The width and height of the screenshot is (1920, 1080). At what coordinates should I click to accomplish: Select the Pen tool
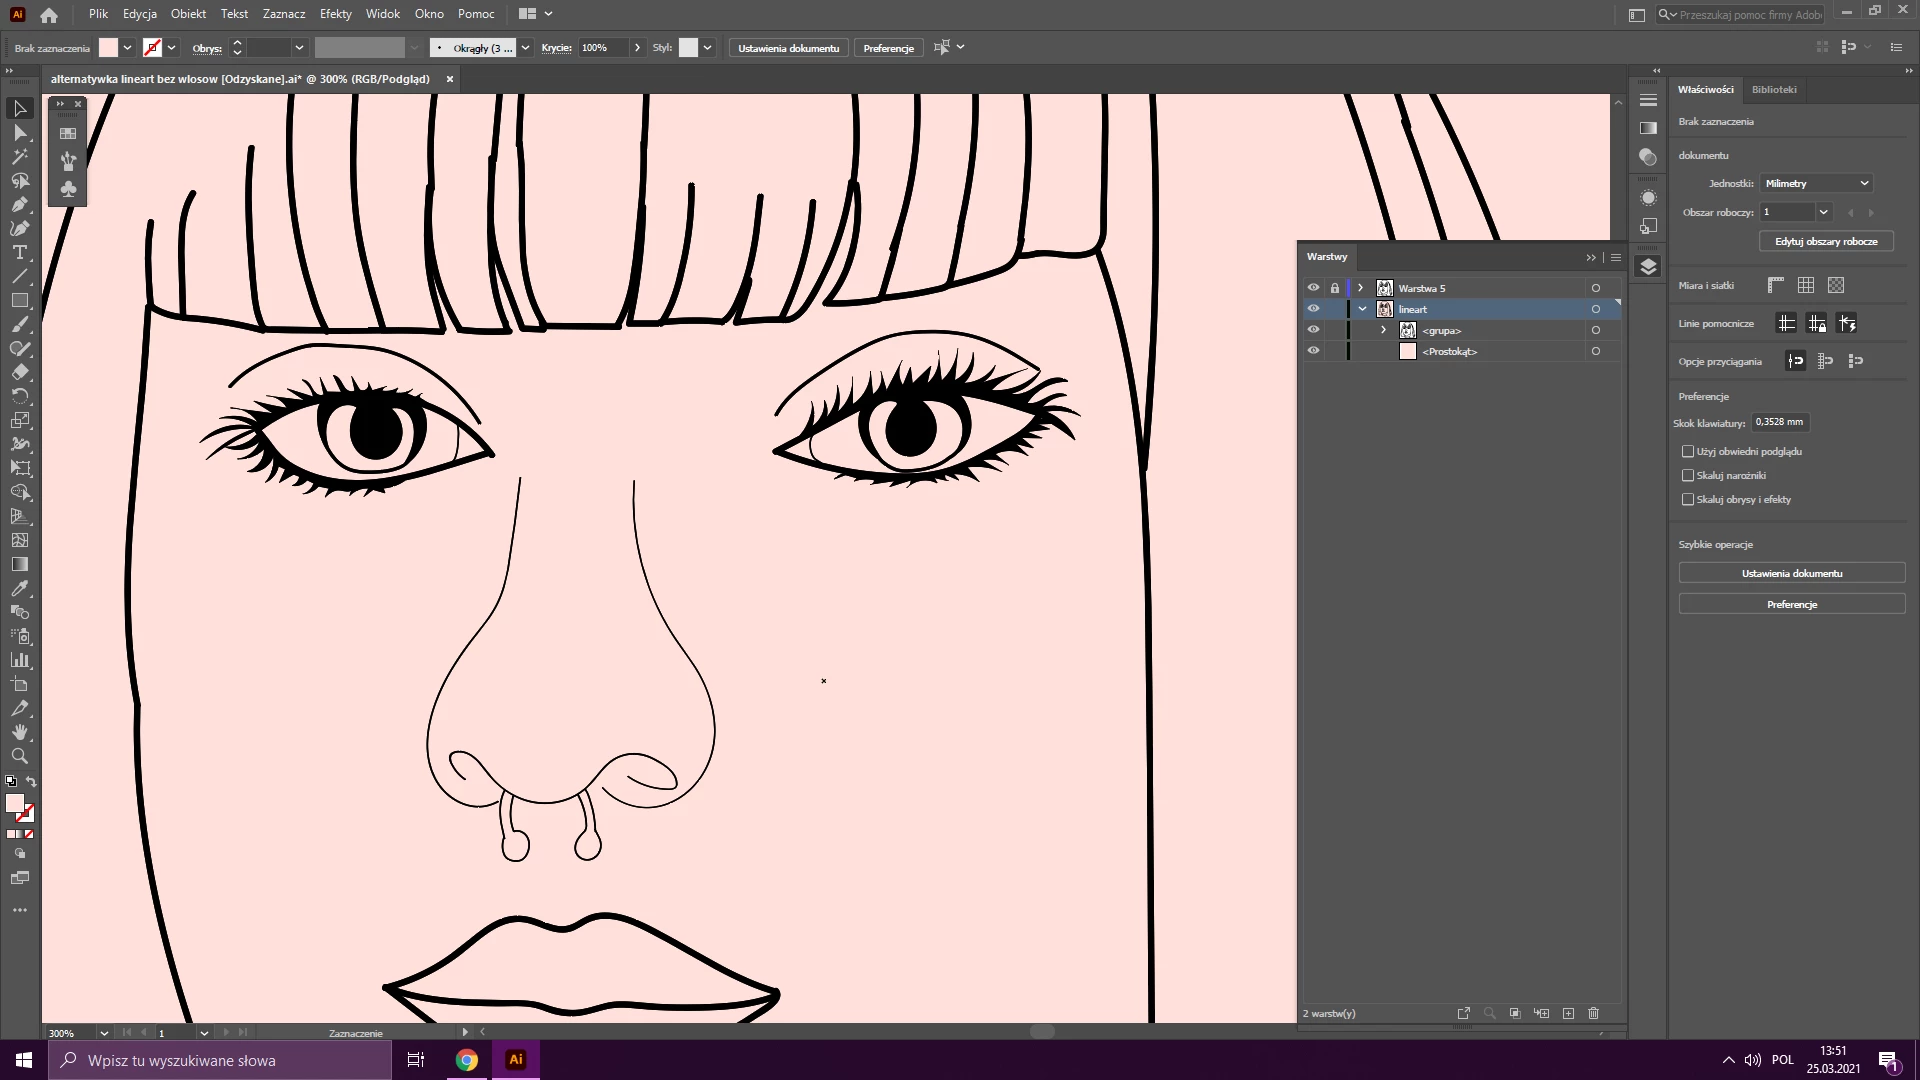click(19, 205)
